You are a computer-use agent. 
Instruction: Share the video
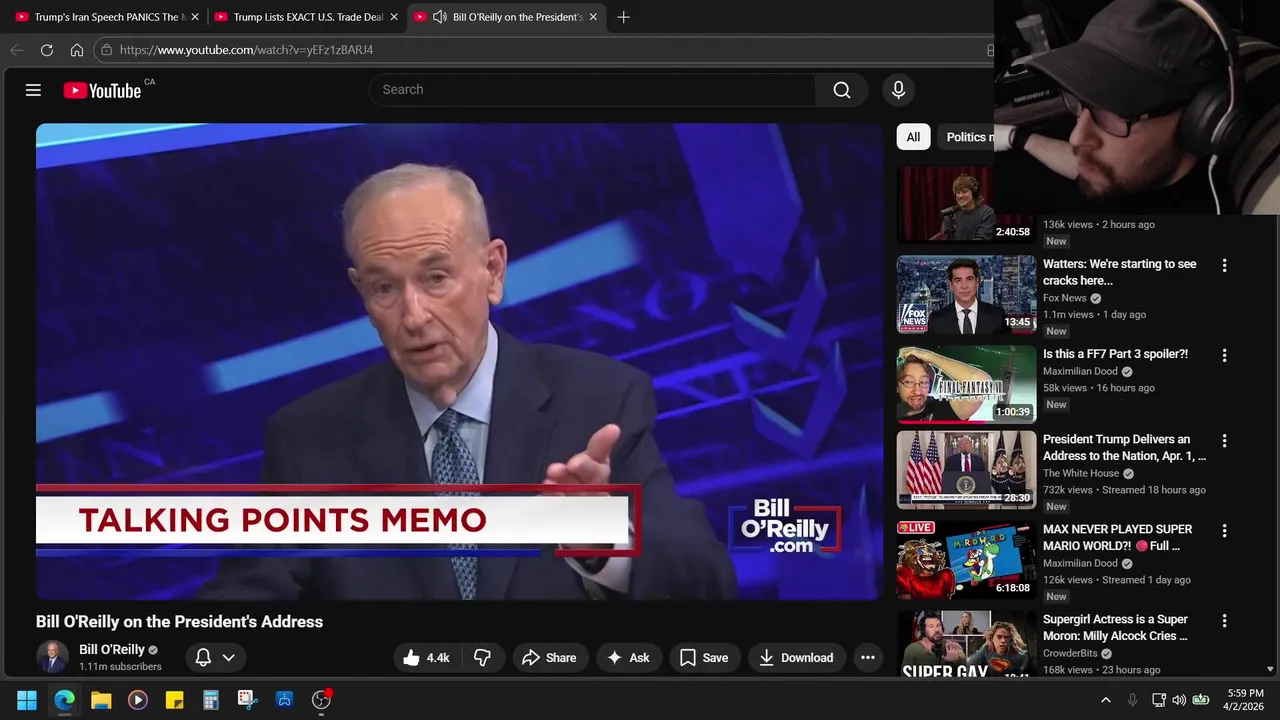tap(549, 658)
